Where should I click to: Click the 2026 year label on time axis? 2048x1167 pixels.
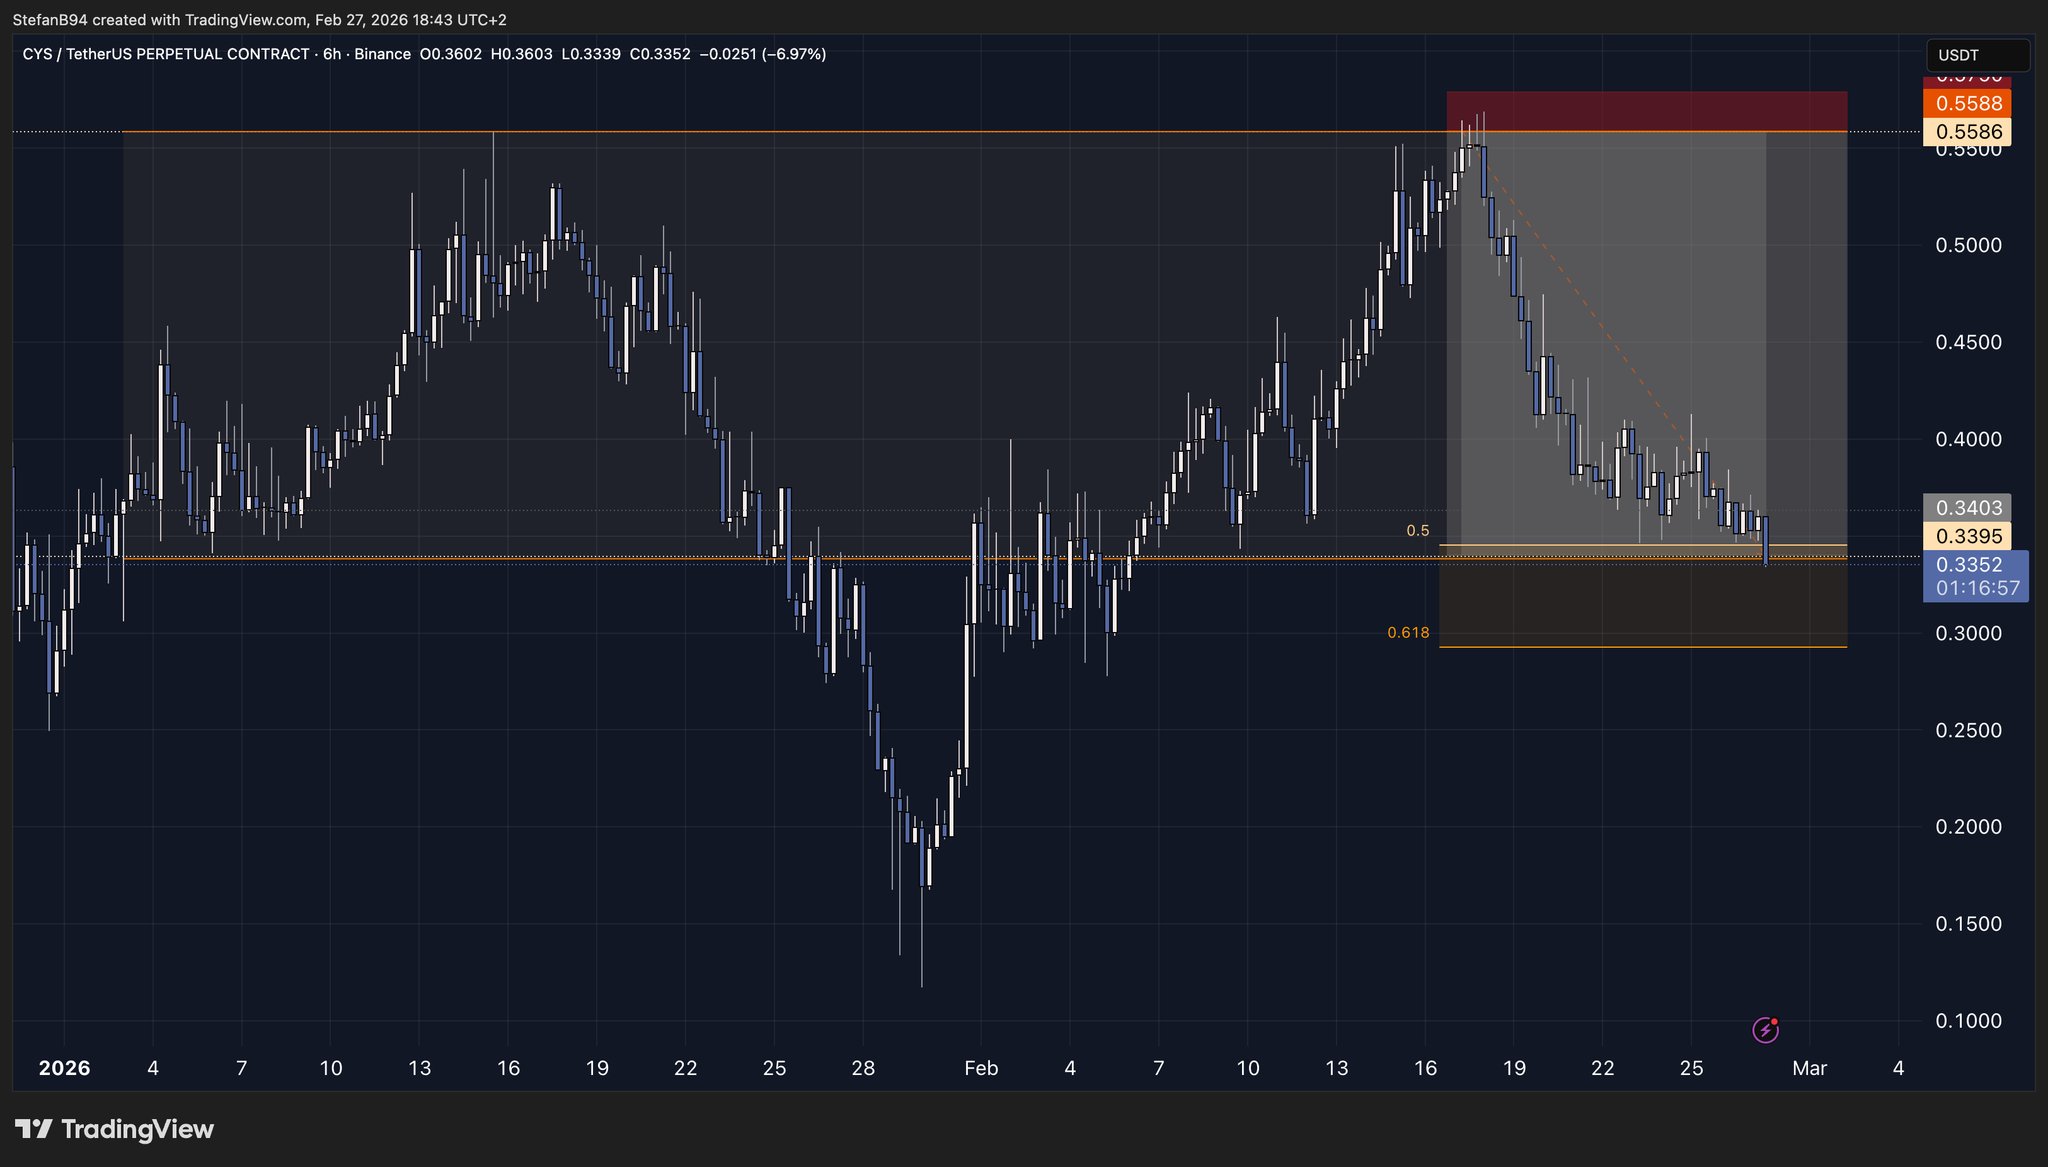coord(64,1068)
